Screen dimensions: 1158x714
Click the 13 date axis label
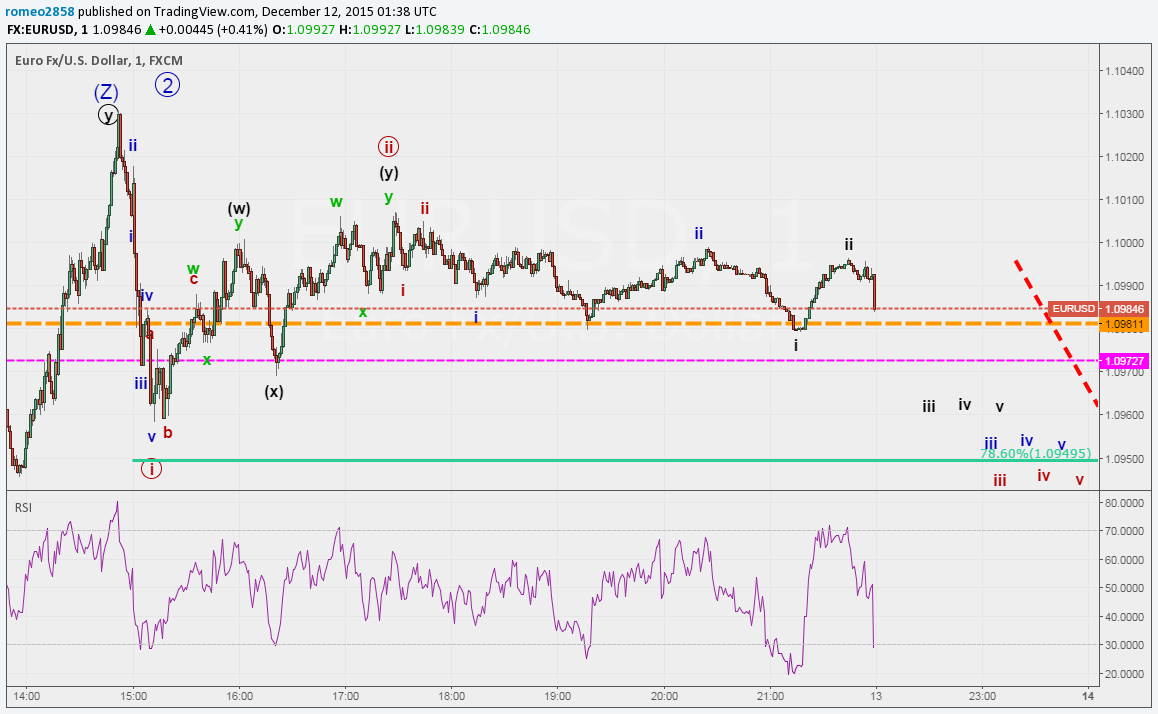click(876, 696)
